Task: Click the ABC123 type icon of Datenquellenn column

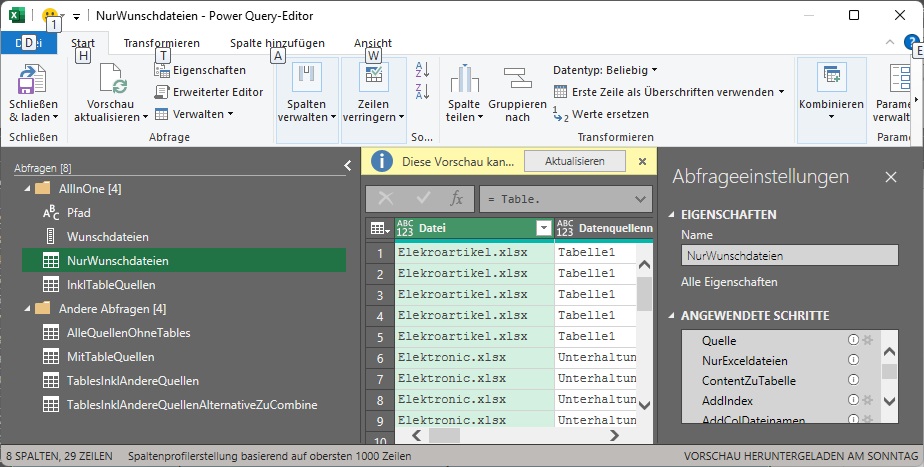Action: 565,228
